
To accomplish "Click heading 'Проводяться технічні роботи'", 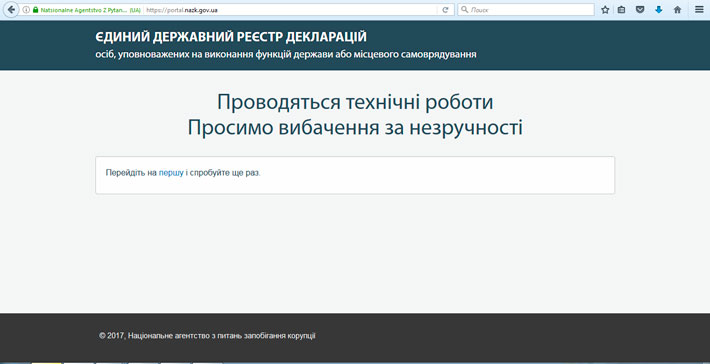I will click(x=355, y=101).
